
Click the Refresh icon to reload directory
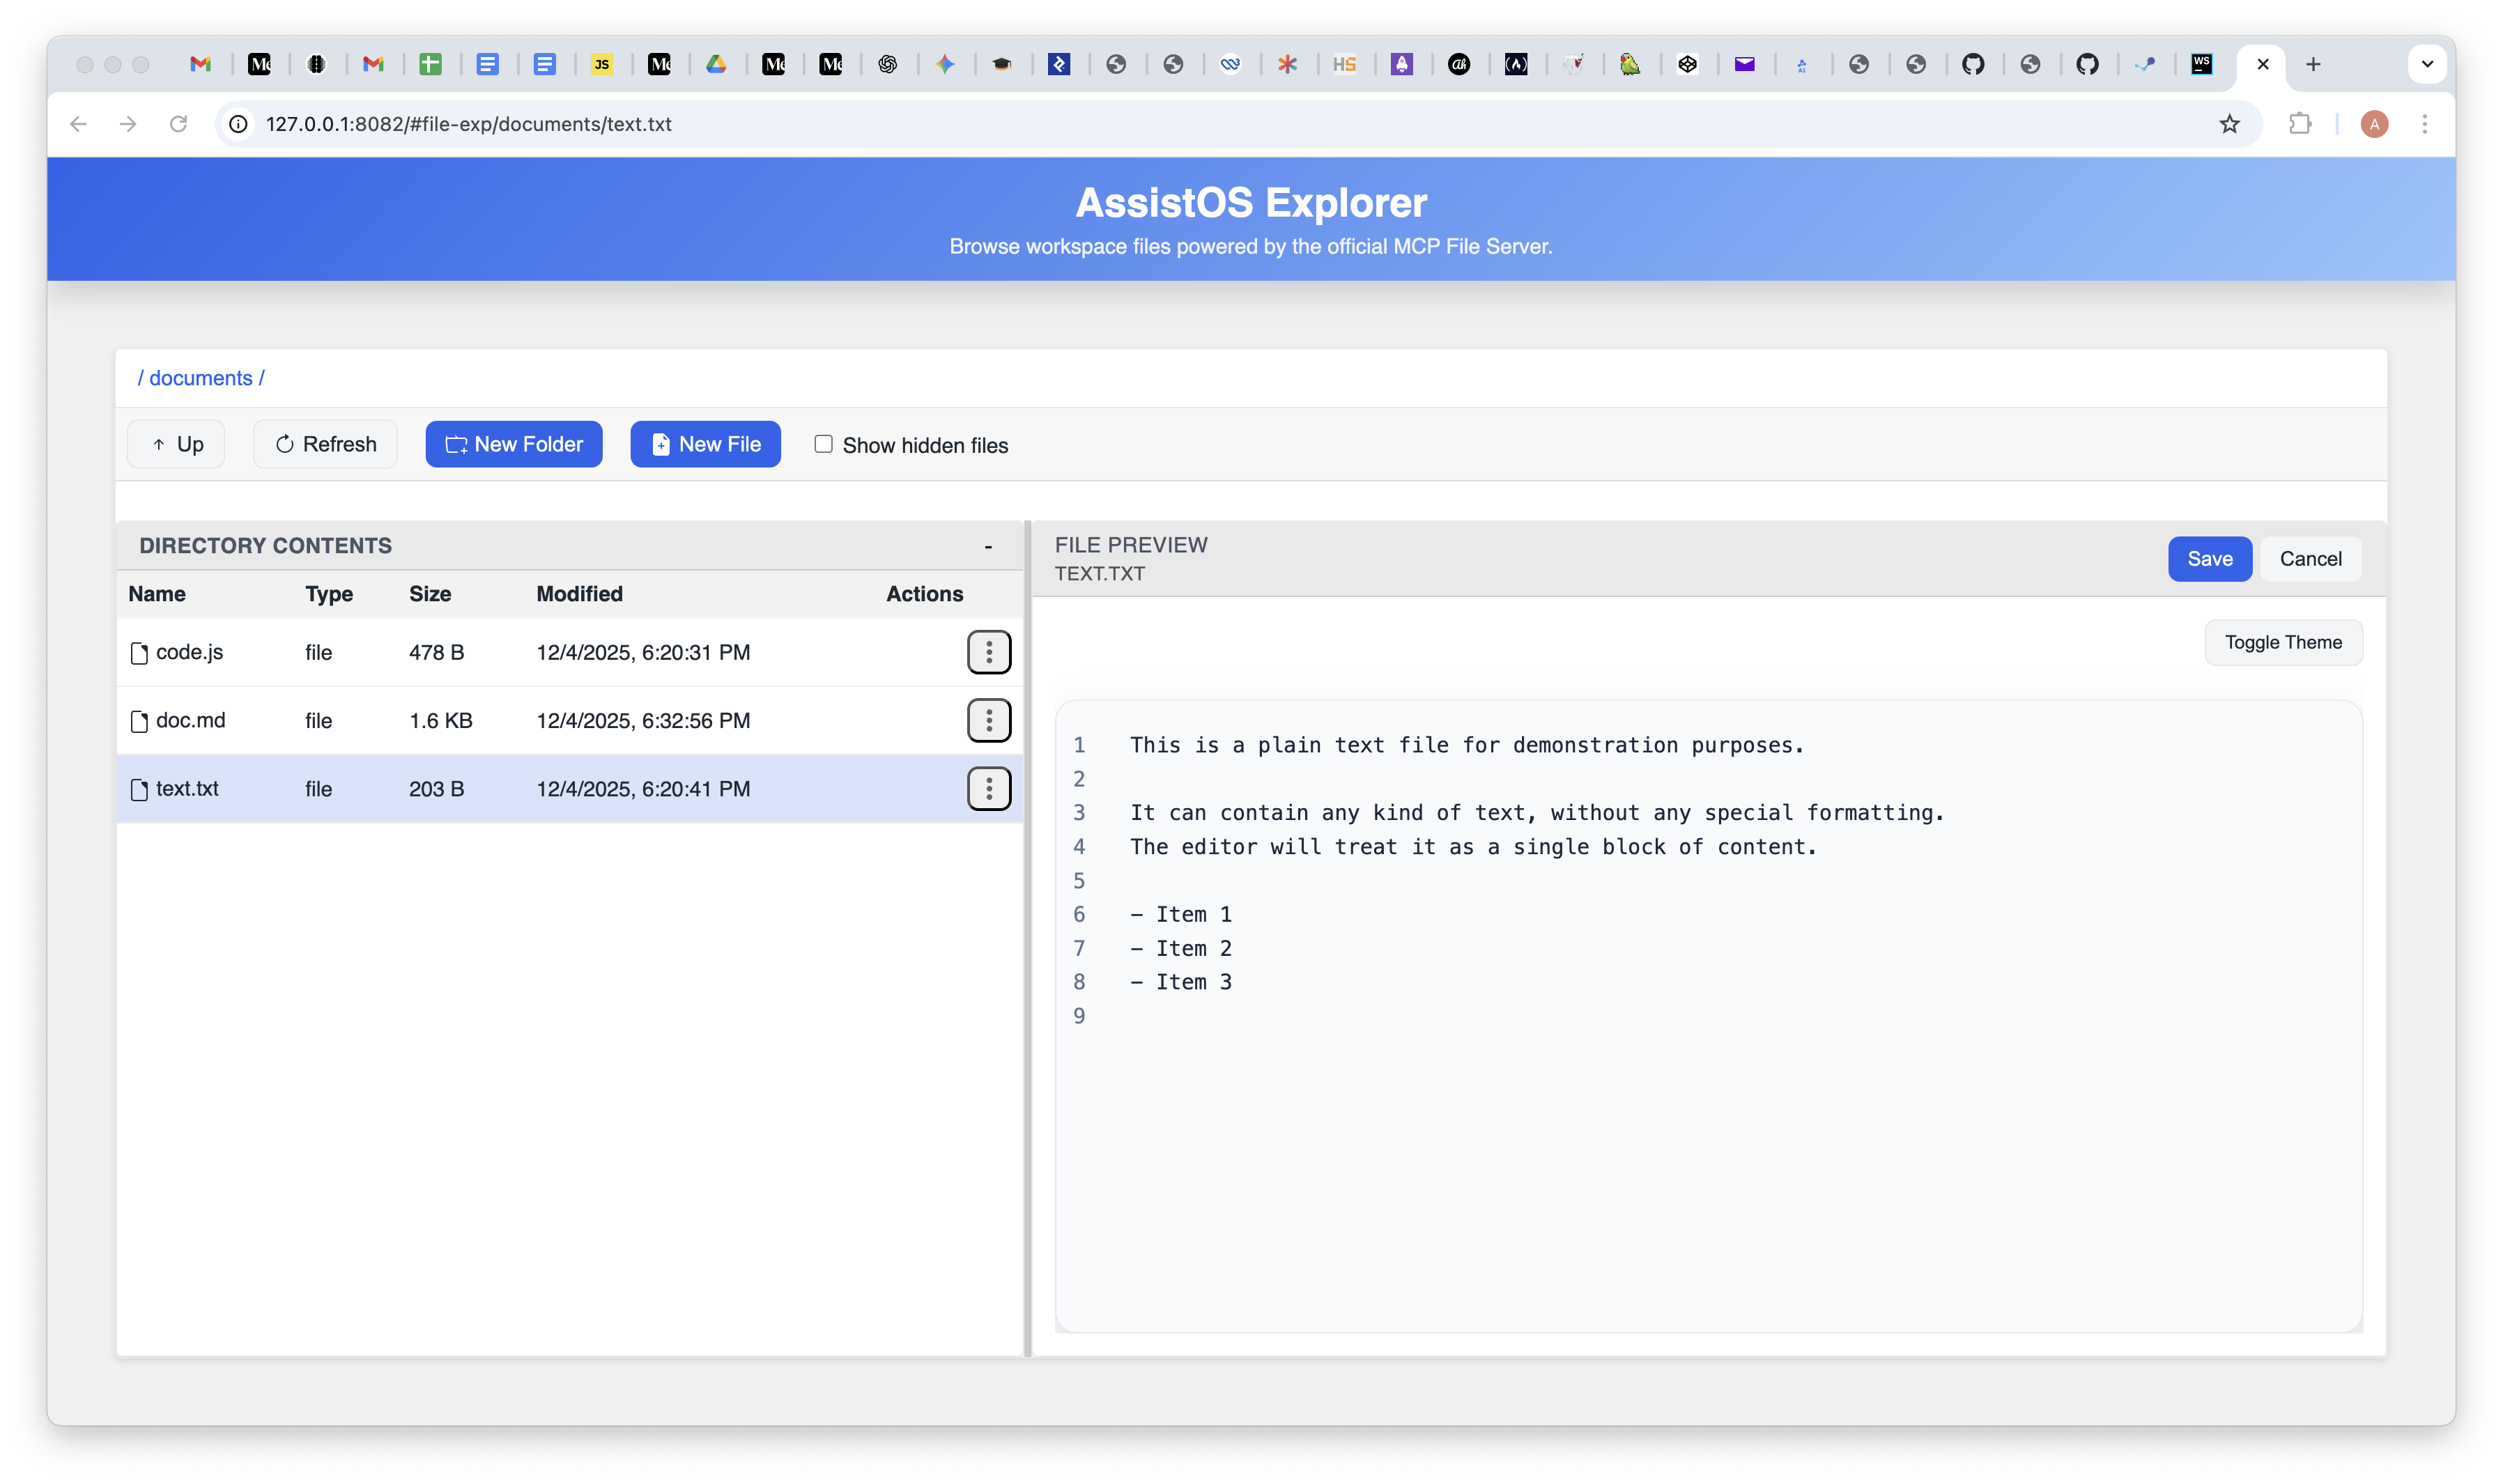[284, 444]
